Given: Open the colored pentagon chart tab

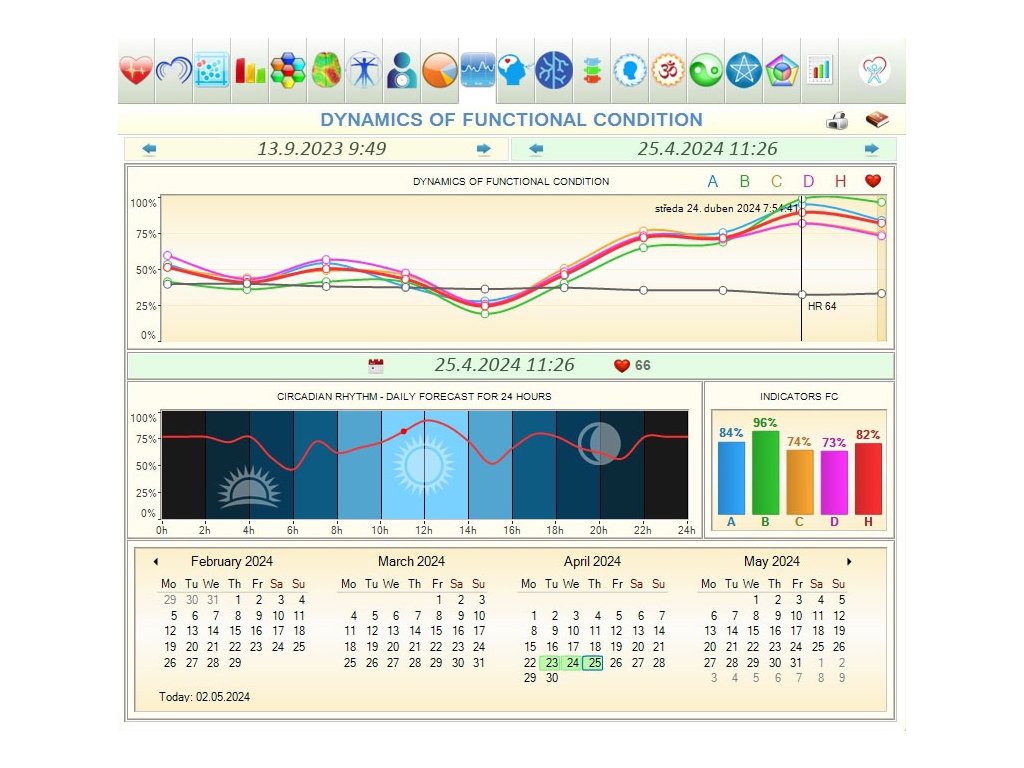Looking at the screenshot, I should coord(782,70).
